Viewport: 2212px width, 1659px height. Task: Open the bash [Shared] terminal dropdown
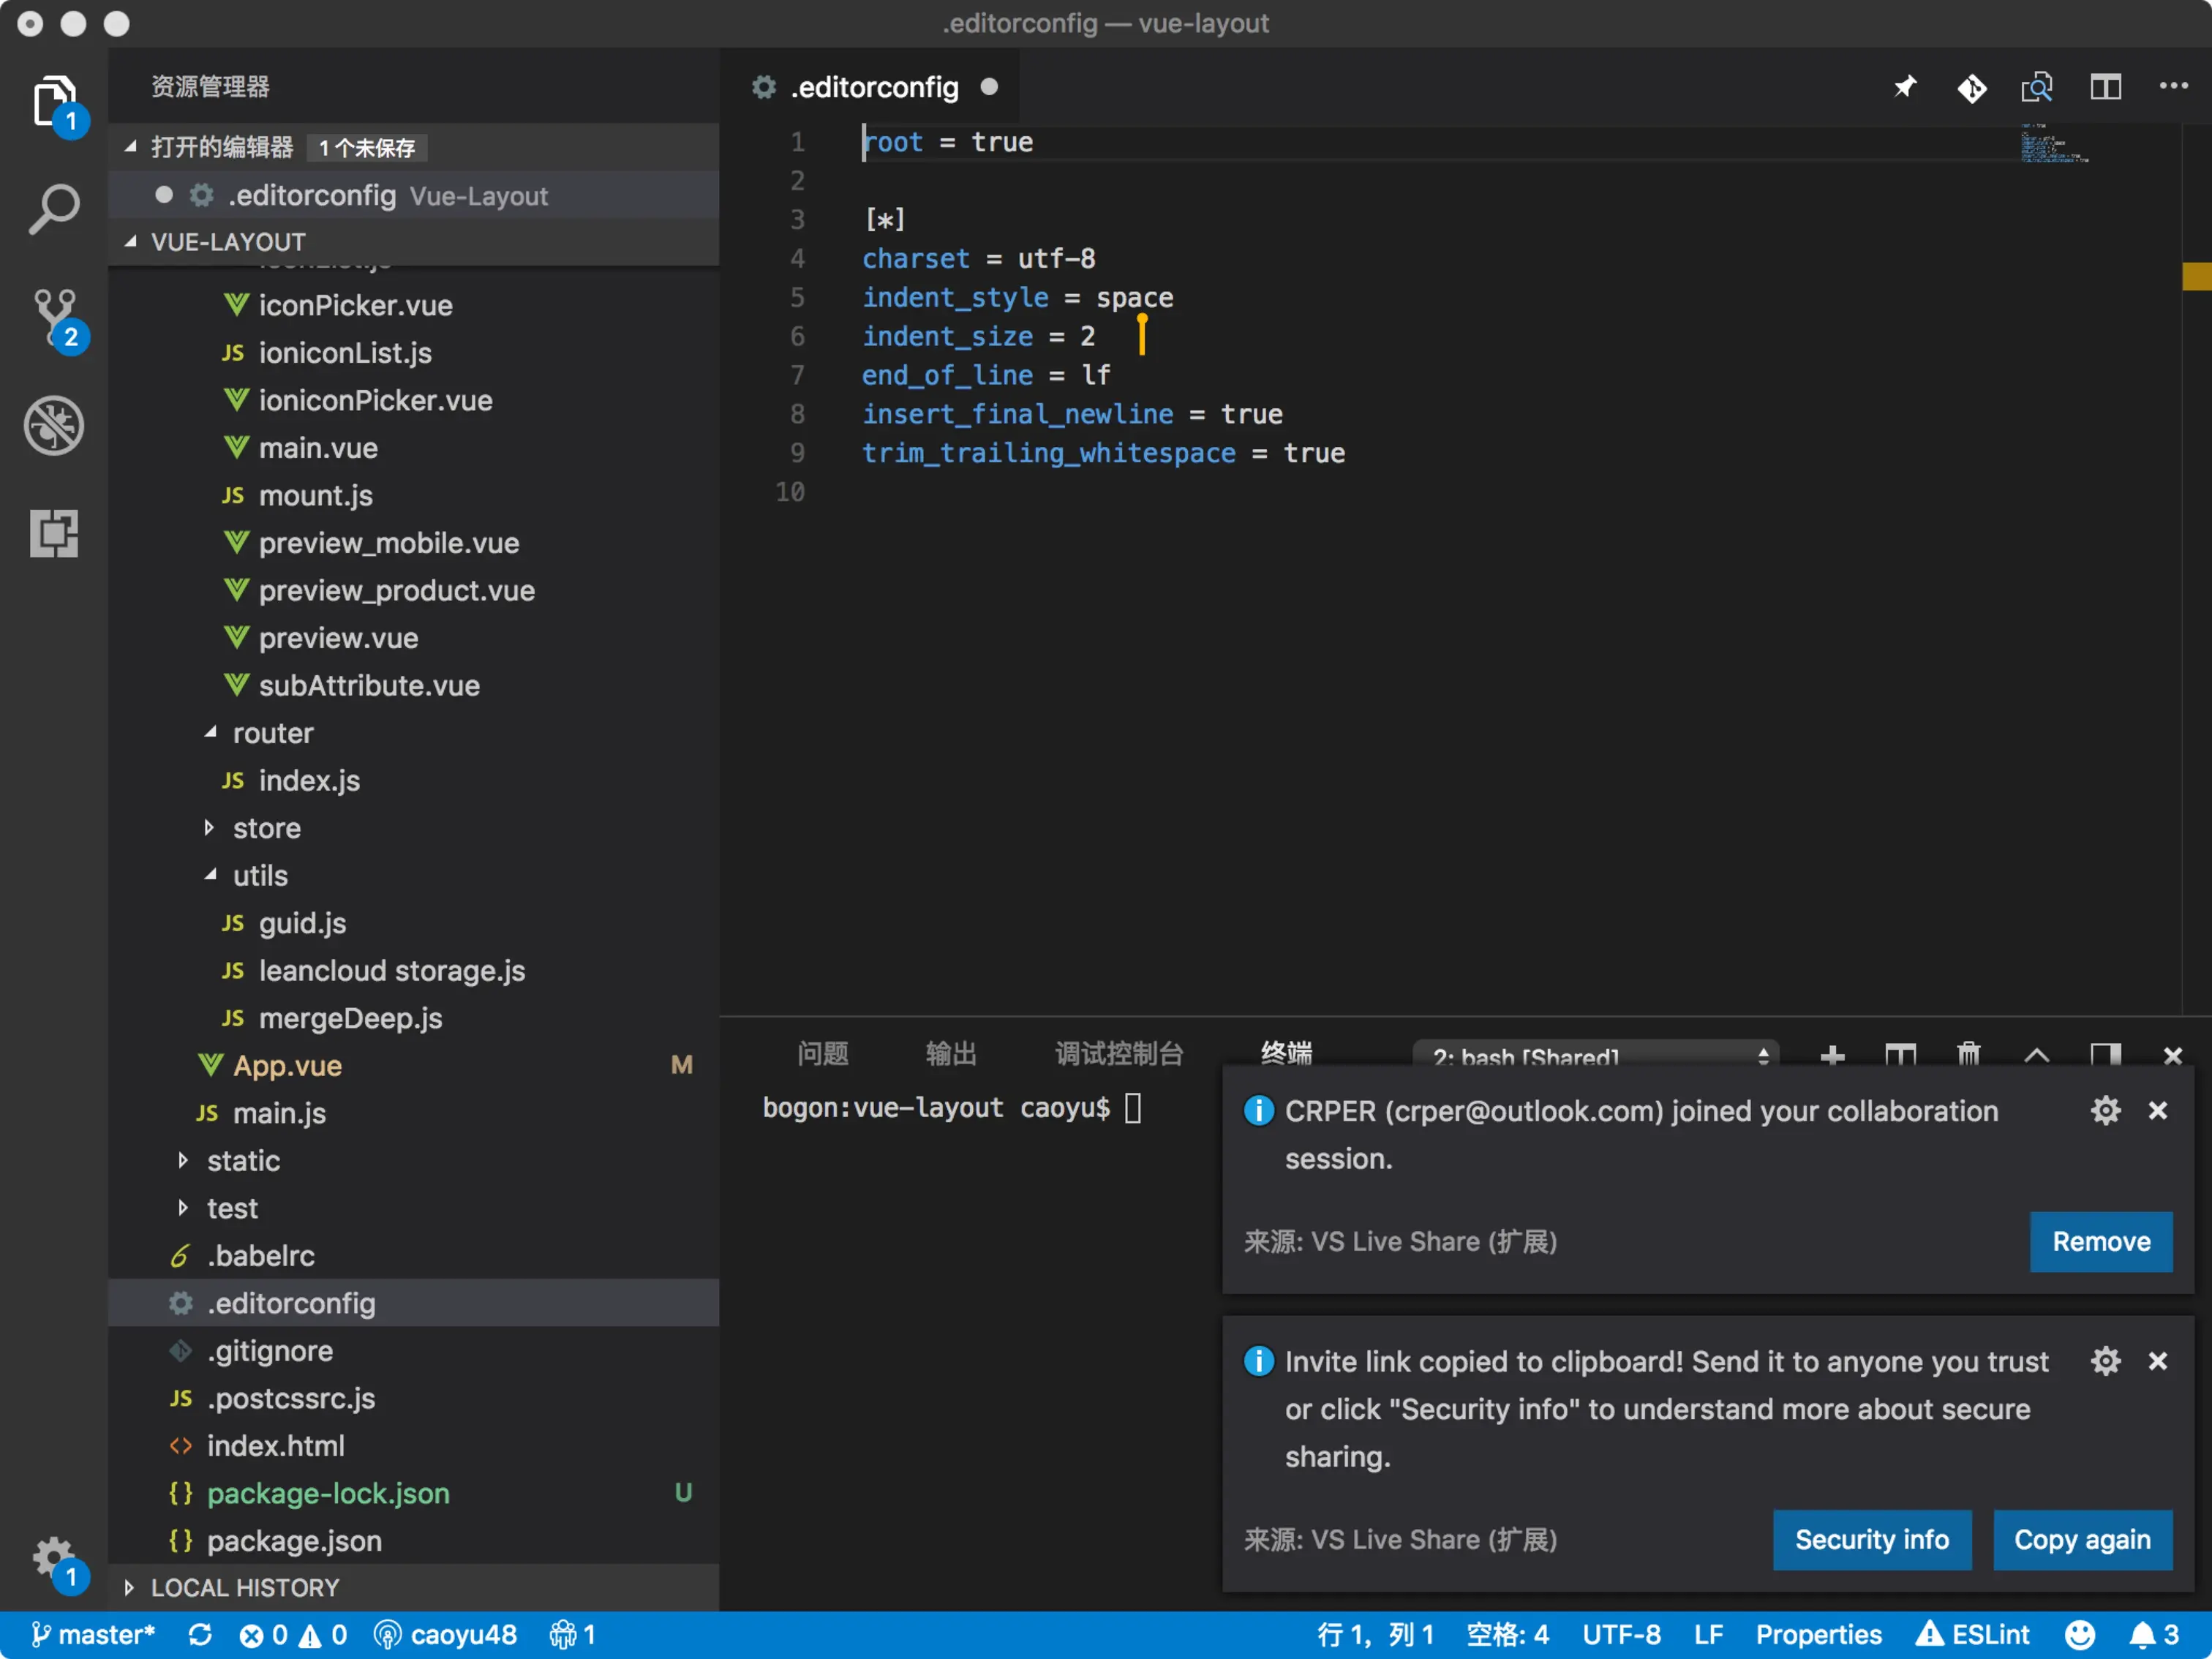pyautogui.click(x=1596, y=1056)
